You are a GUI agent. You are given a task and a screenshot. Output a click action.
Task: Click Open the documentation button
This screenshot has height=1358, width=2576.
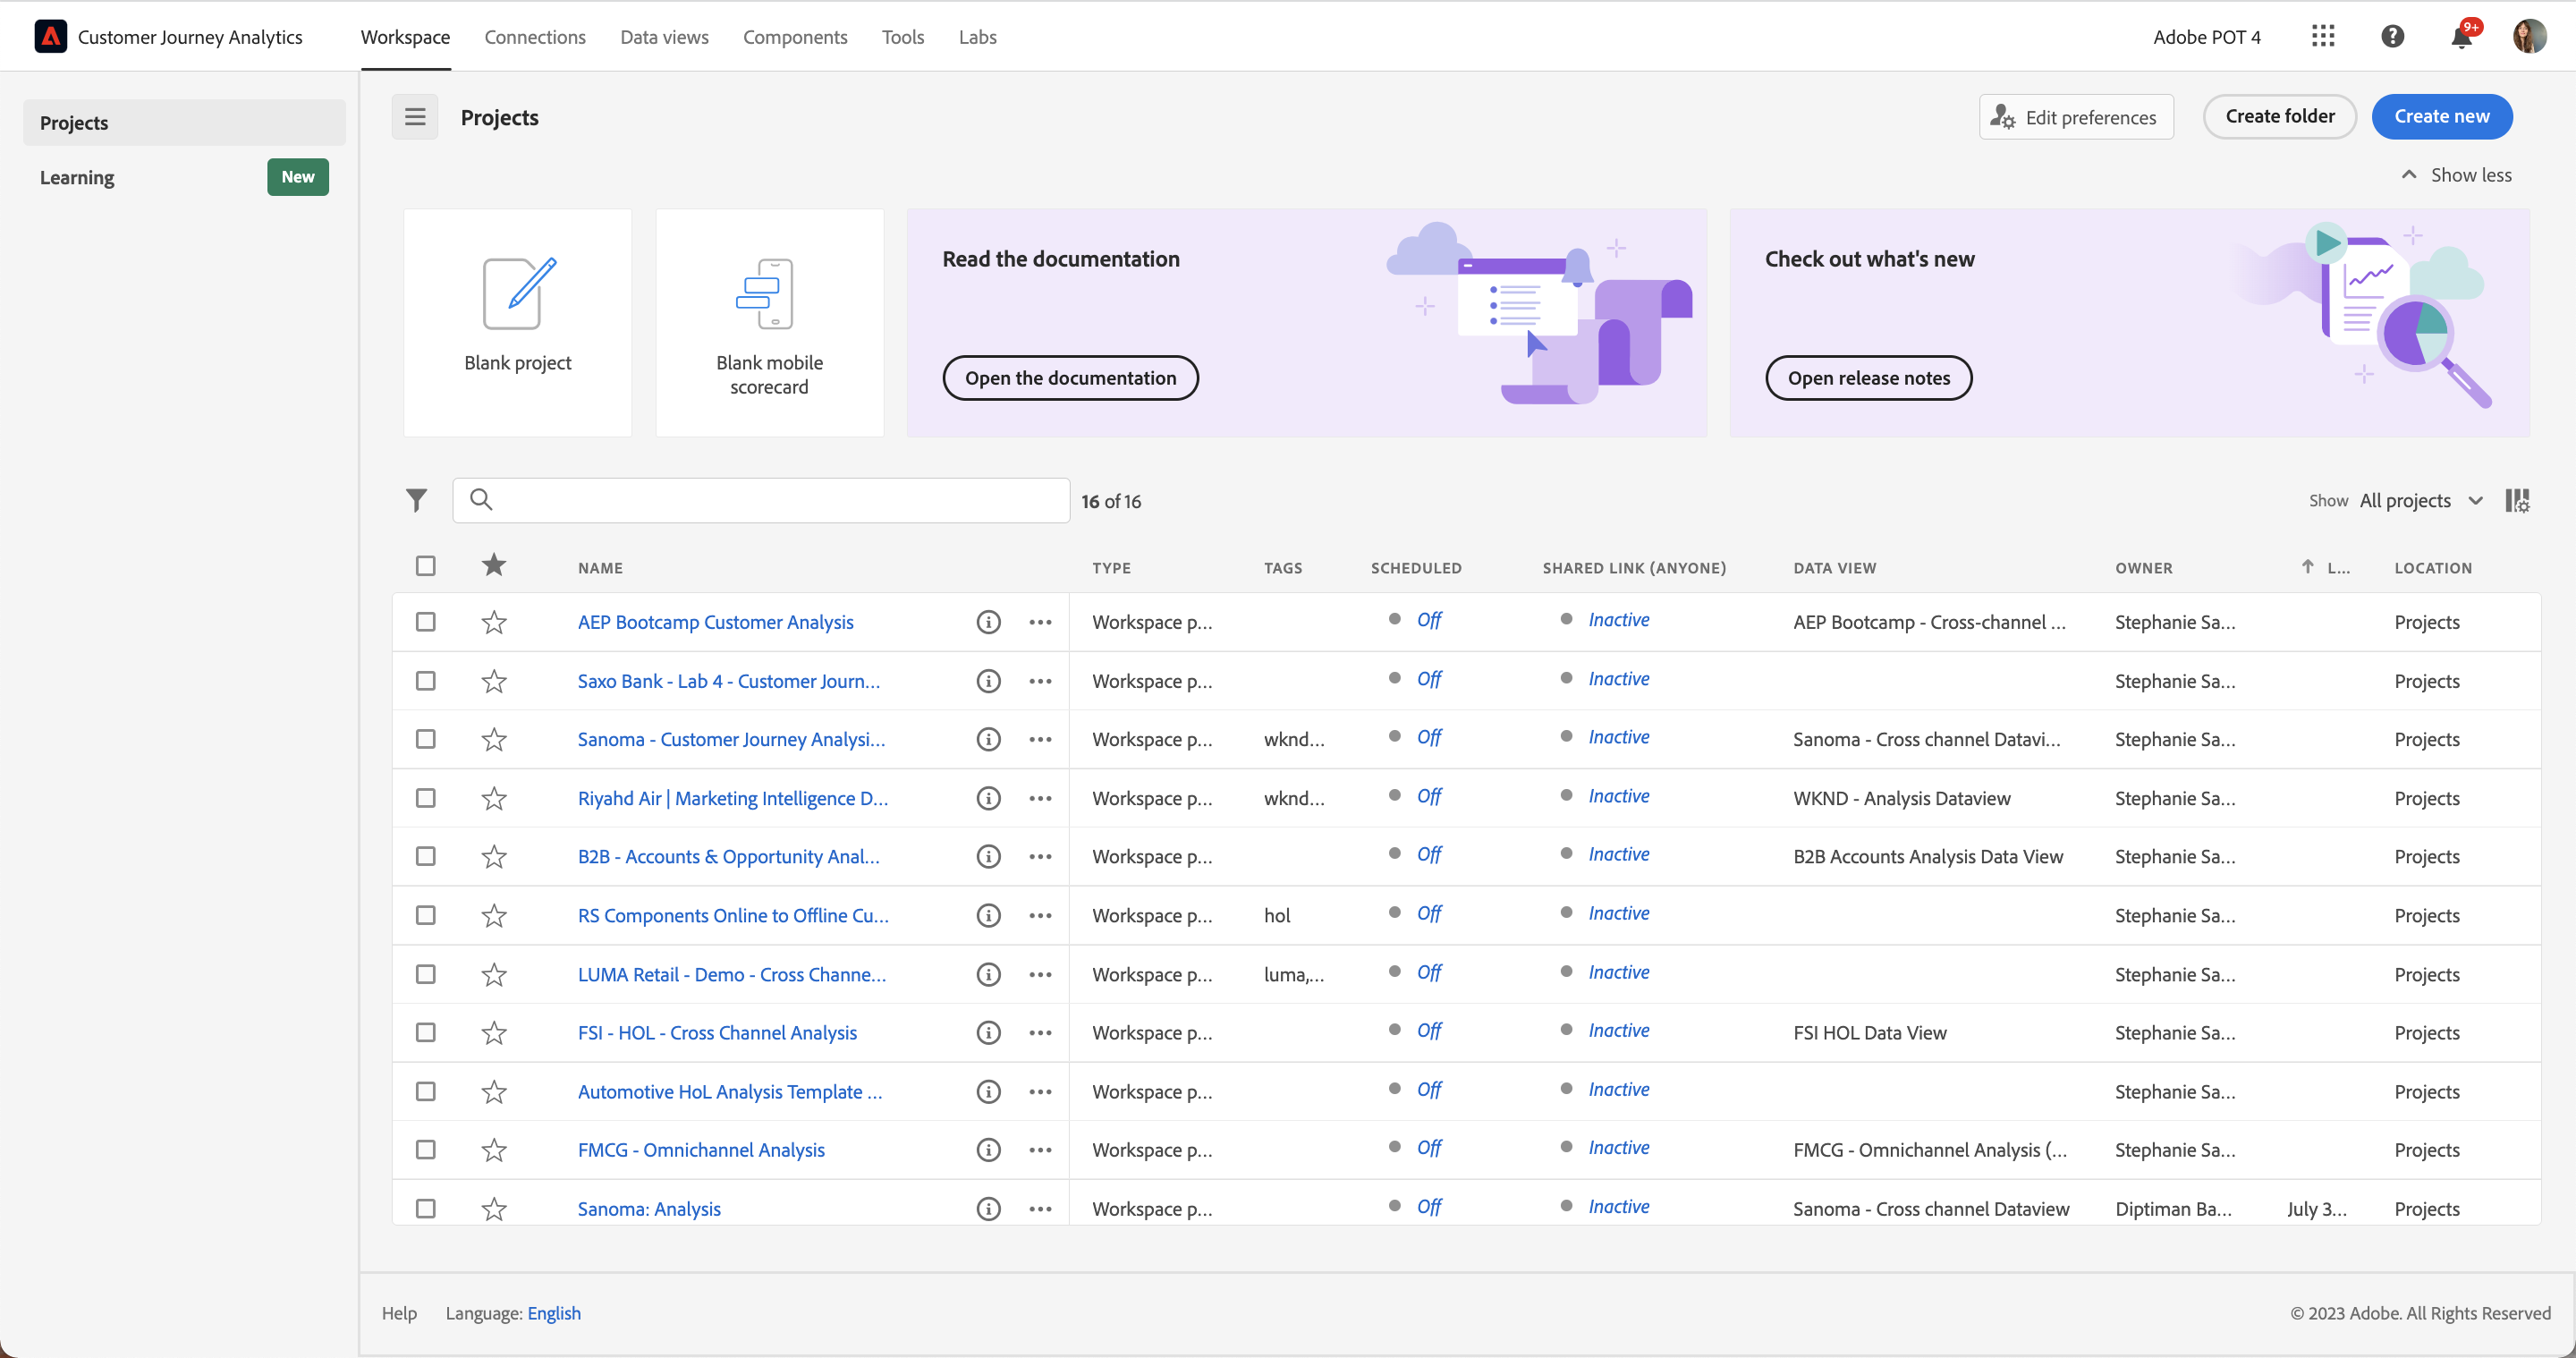[x=1070, y=378]
